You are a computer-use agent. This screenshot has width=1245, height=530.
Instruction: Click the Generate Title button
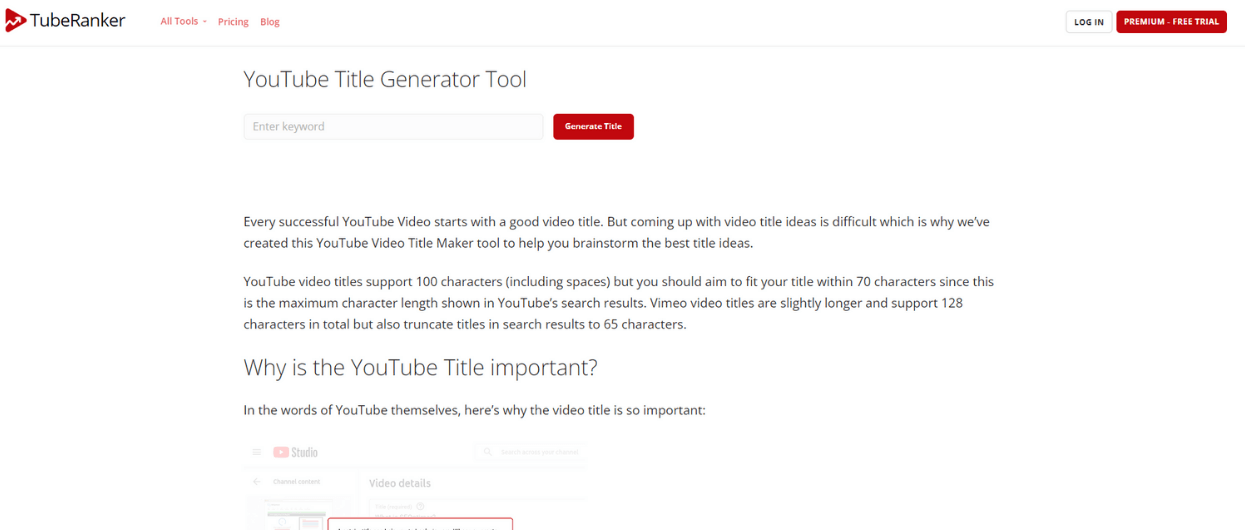(593, 127)
